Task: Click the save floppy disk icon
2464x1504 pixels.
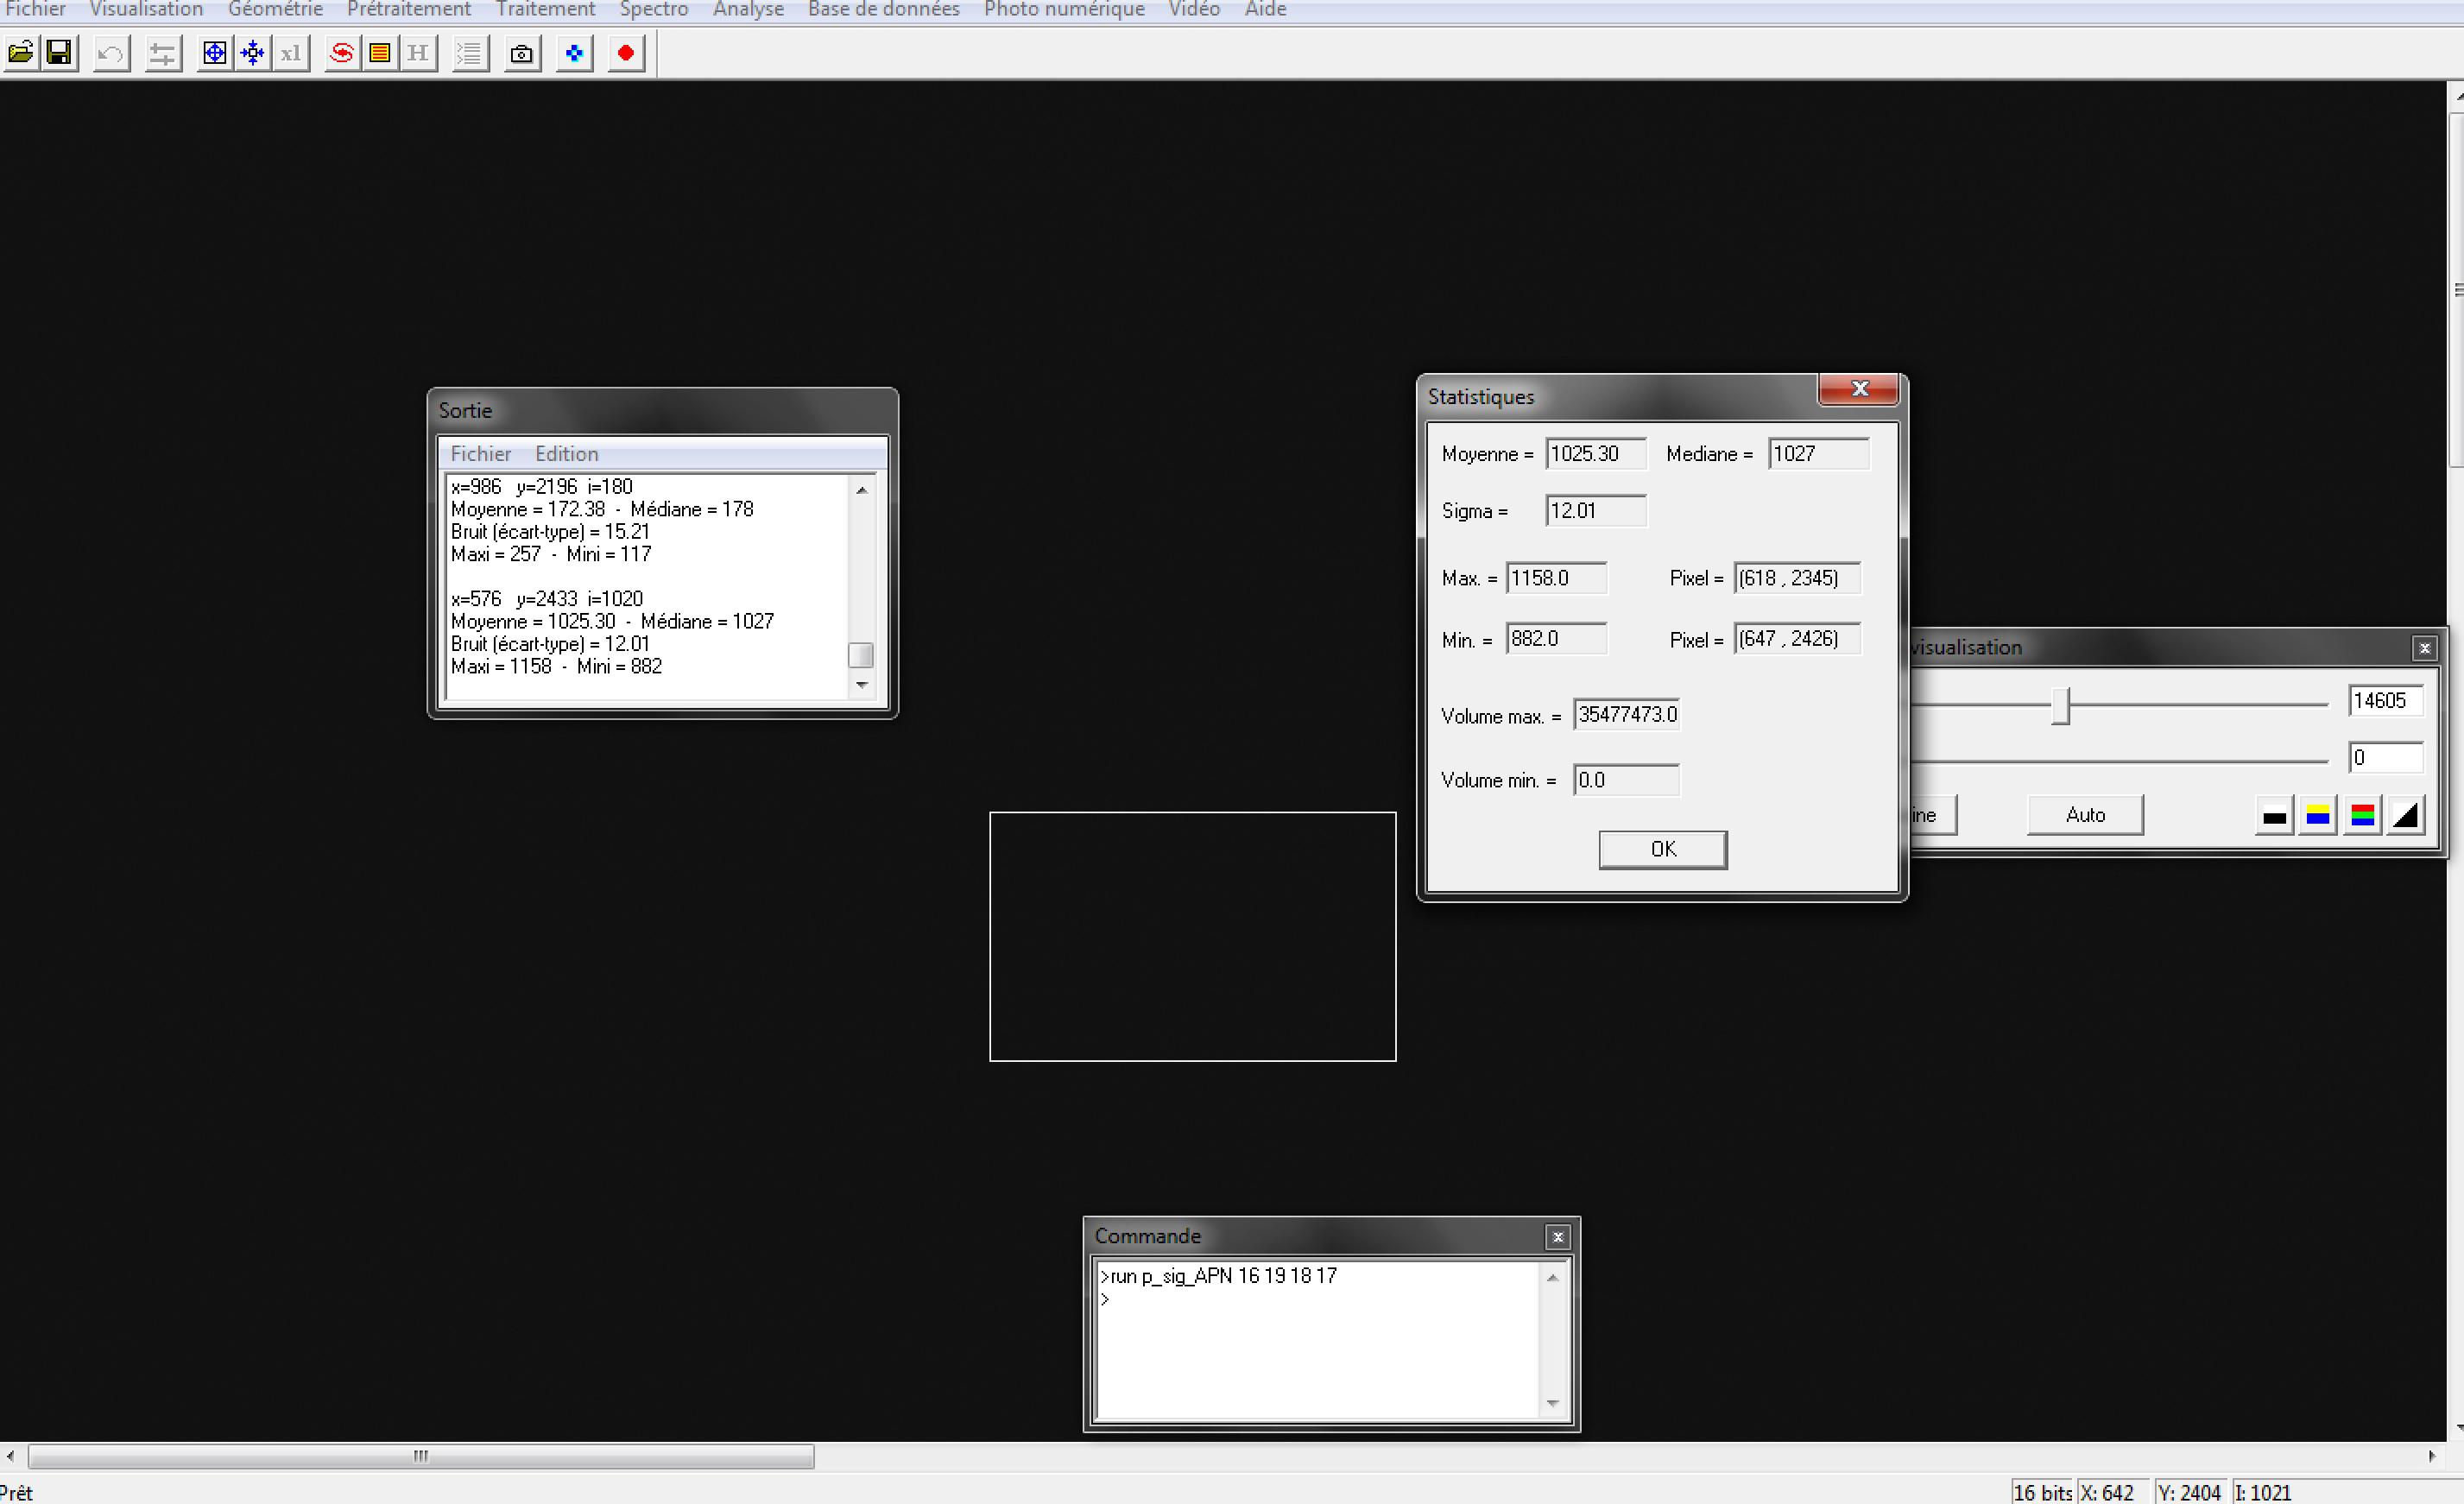Action: click(x=60, y=53)
